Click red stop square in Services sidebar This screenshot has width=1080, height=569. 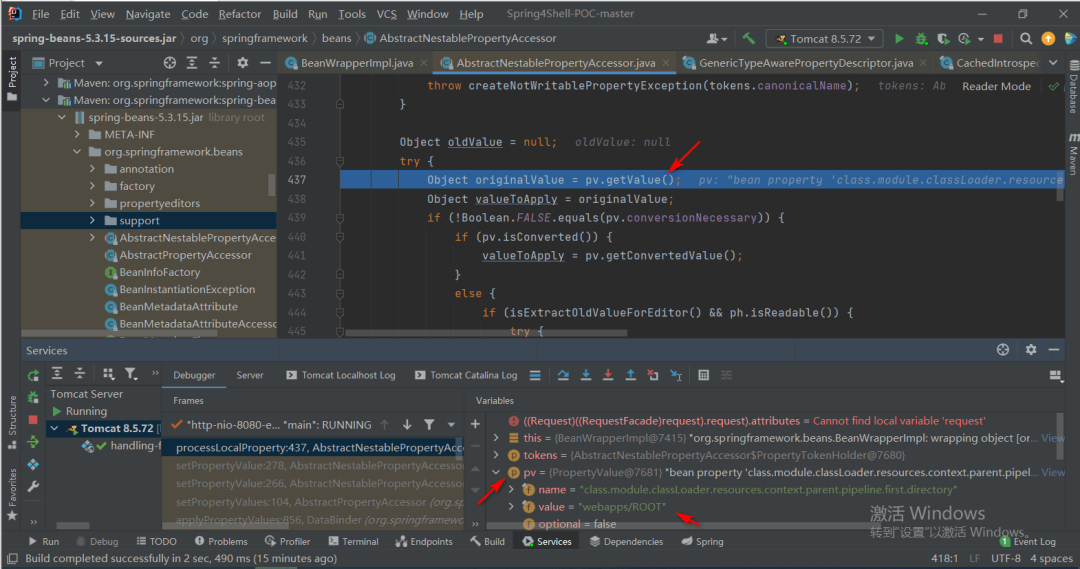[x=33, y=420]
